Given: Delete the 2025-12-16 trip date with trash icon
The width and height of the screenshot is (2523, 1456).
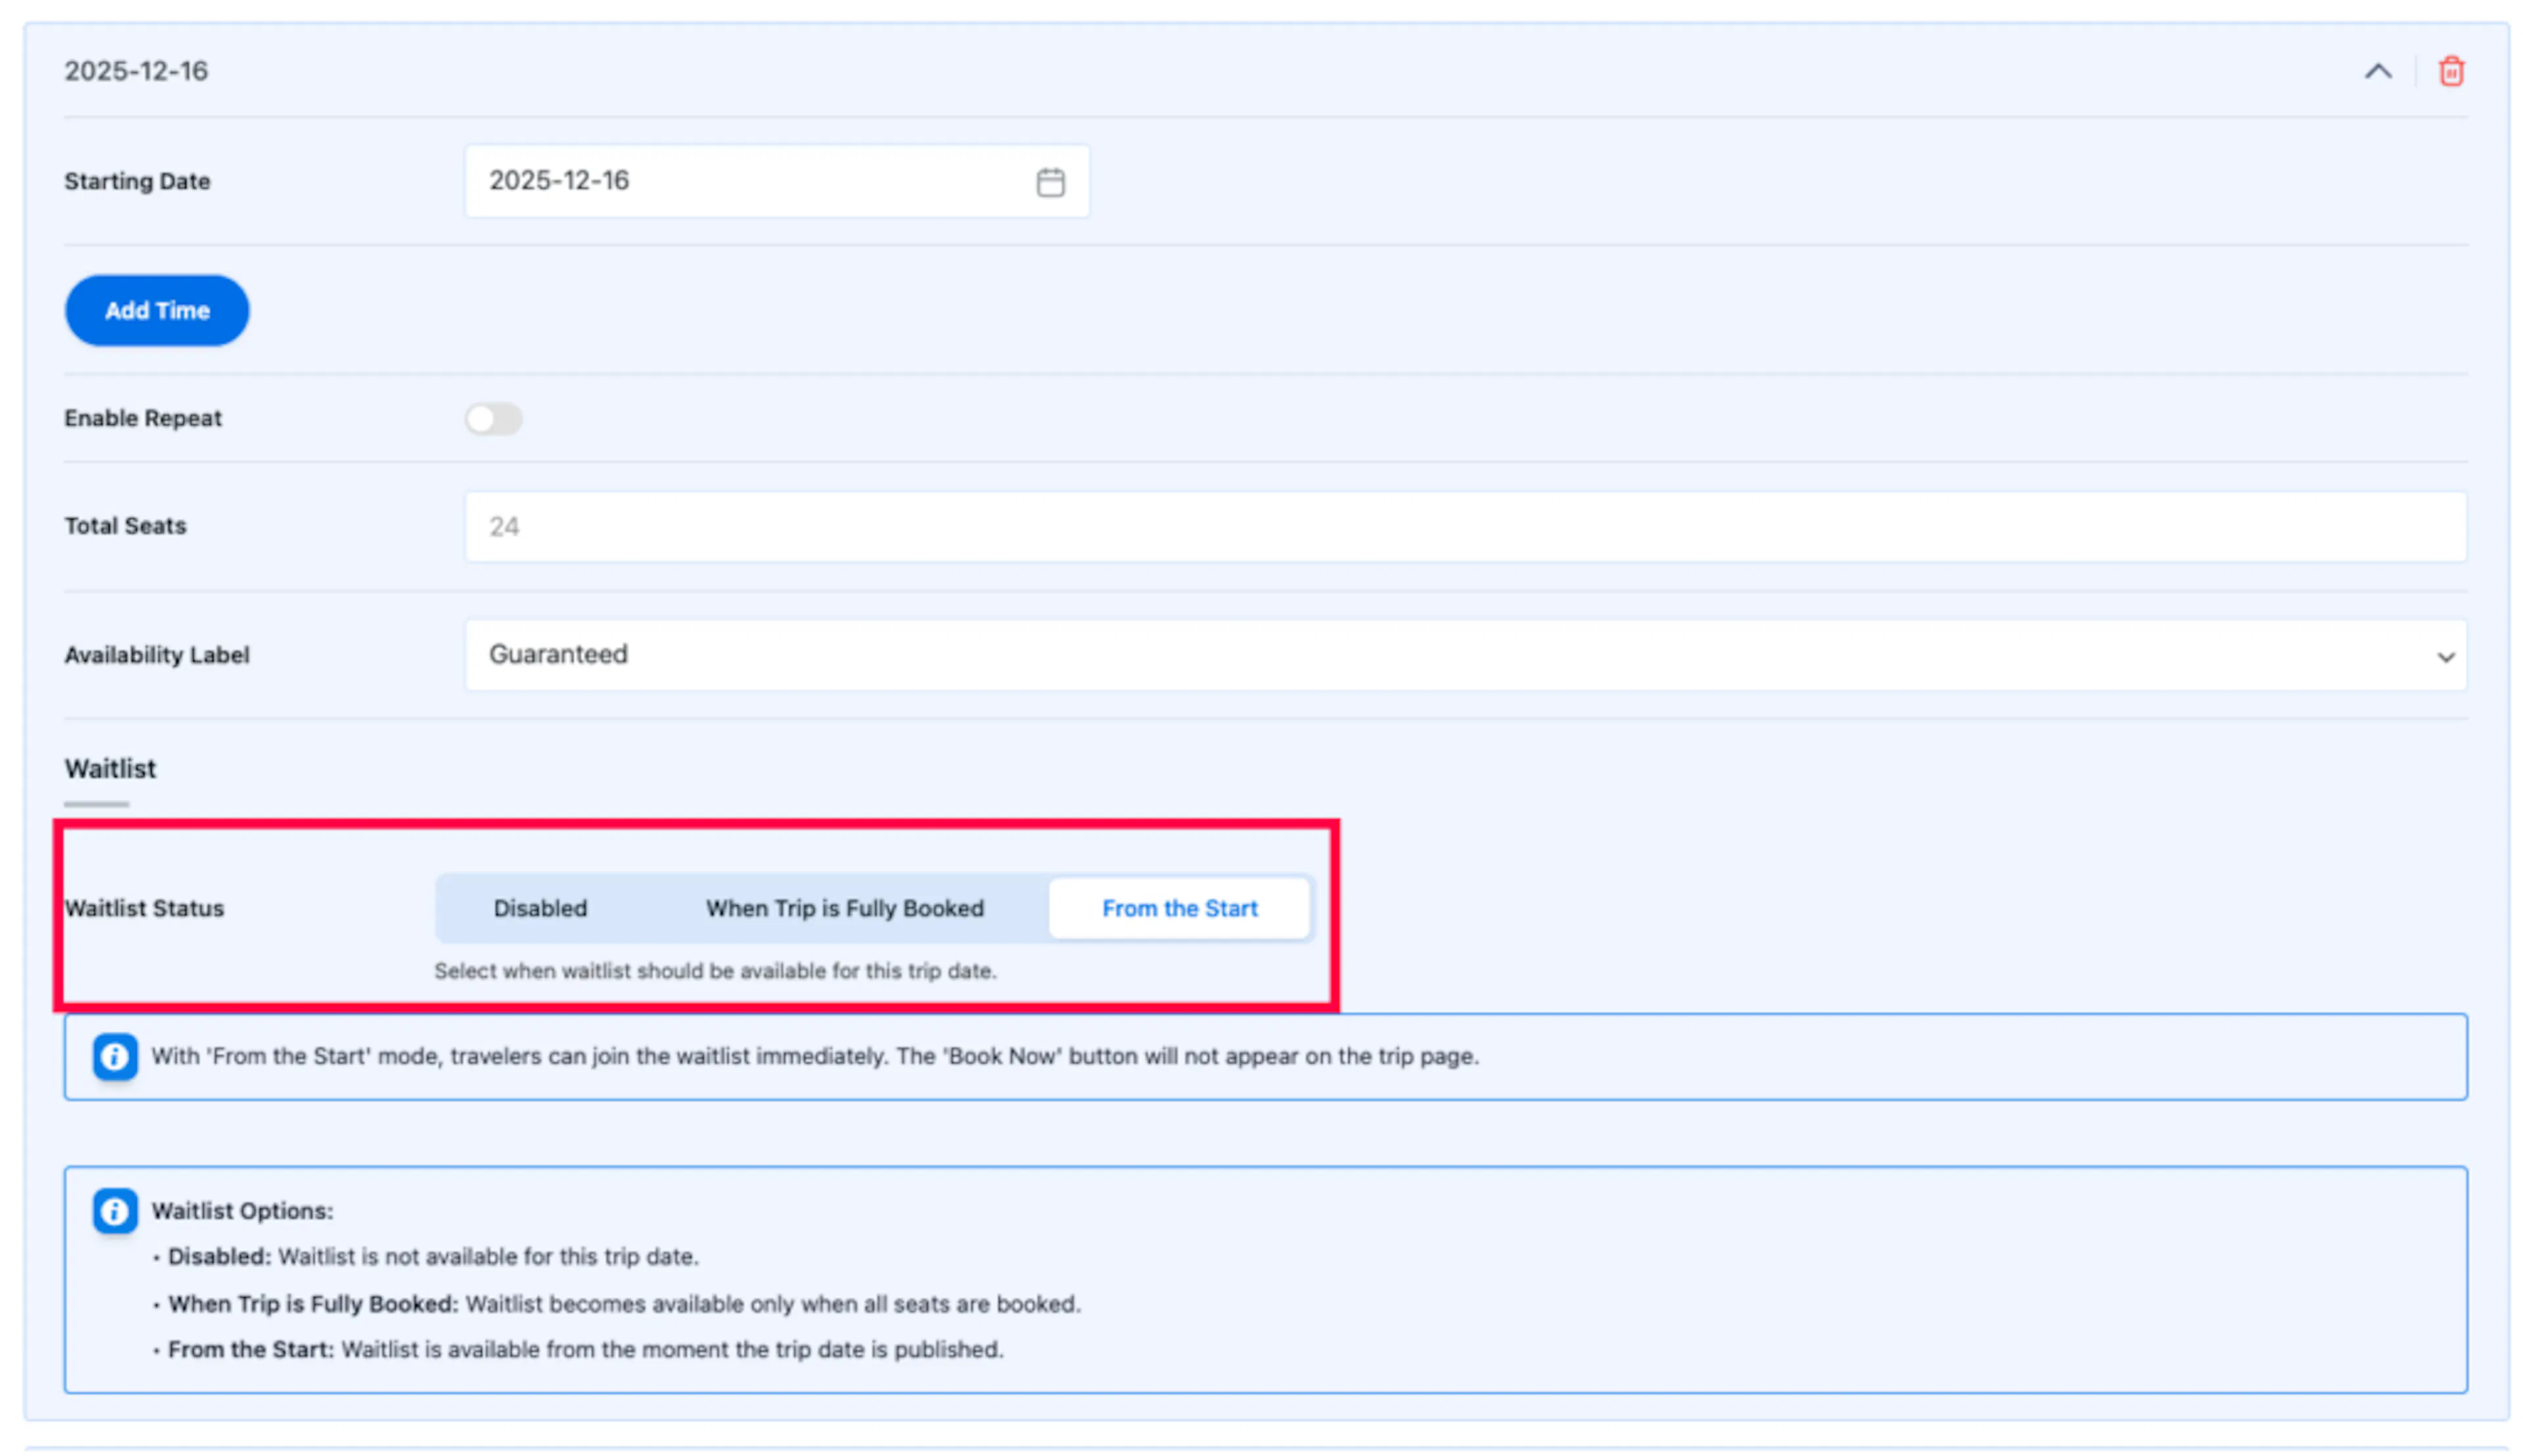Looking at the screenshot, I should [x=2450, y=71].
